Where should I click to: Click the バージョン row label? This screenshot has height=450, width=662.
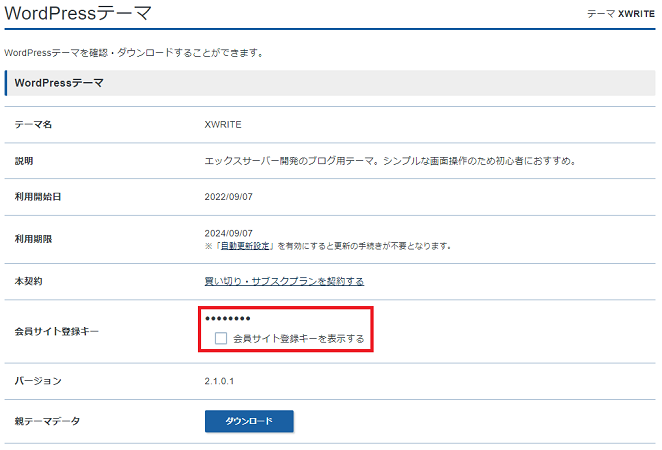[x=38, y=381]
